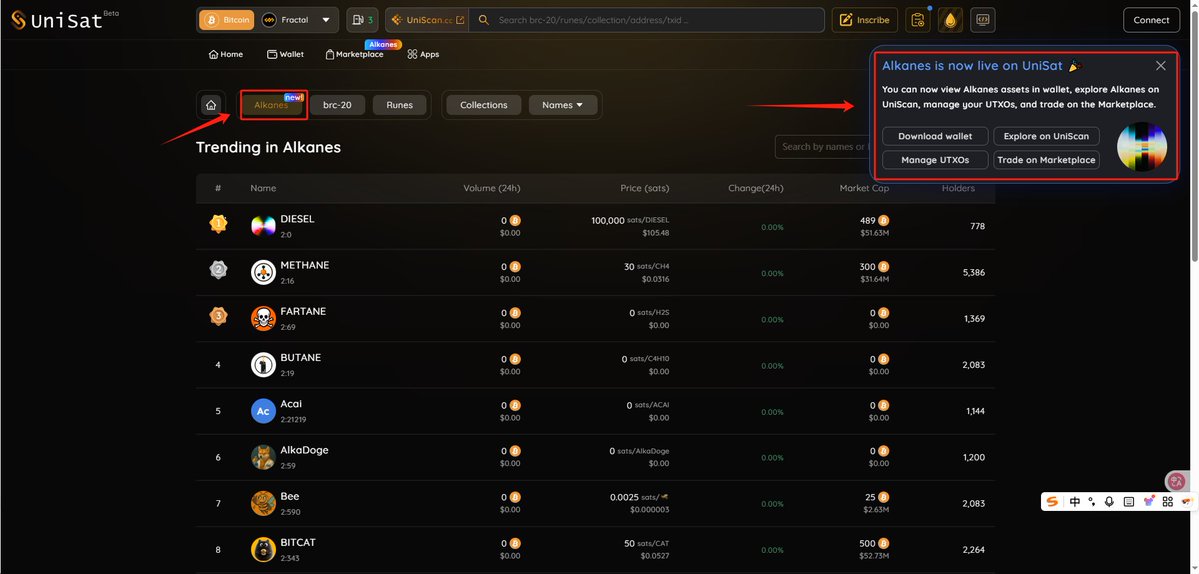1199x574 pixels.
Task: Click the FARTANE skull token icon
Action: [x=263, y=318]
